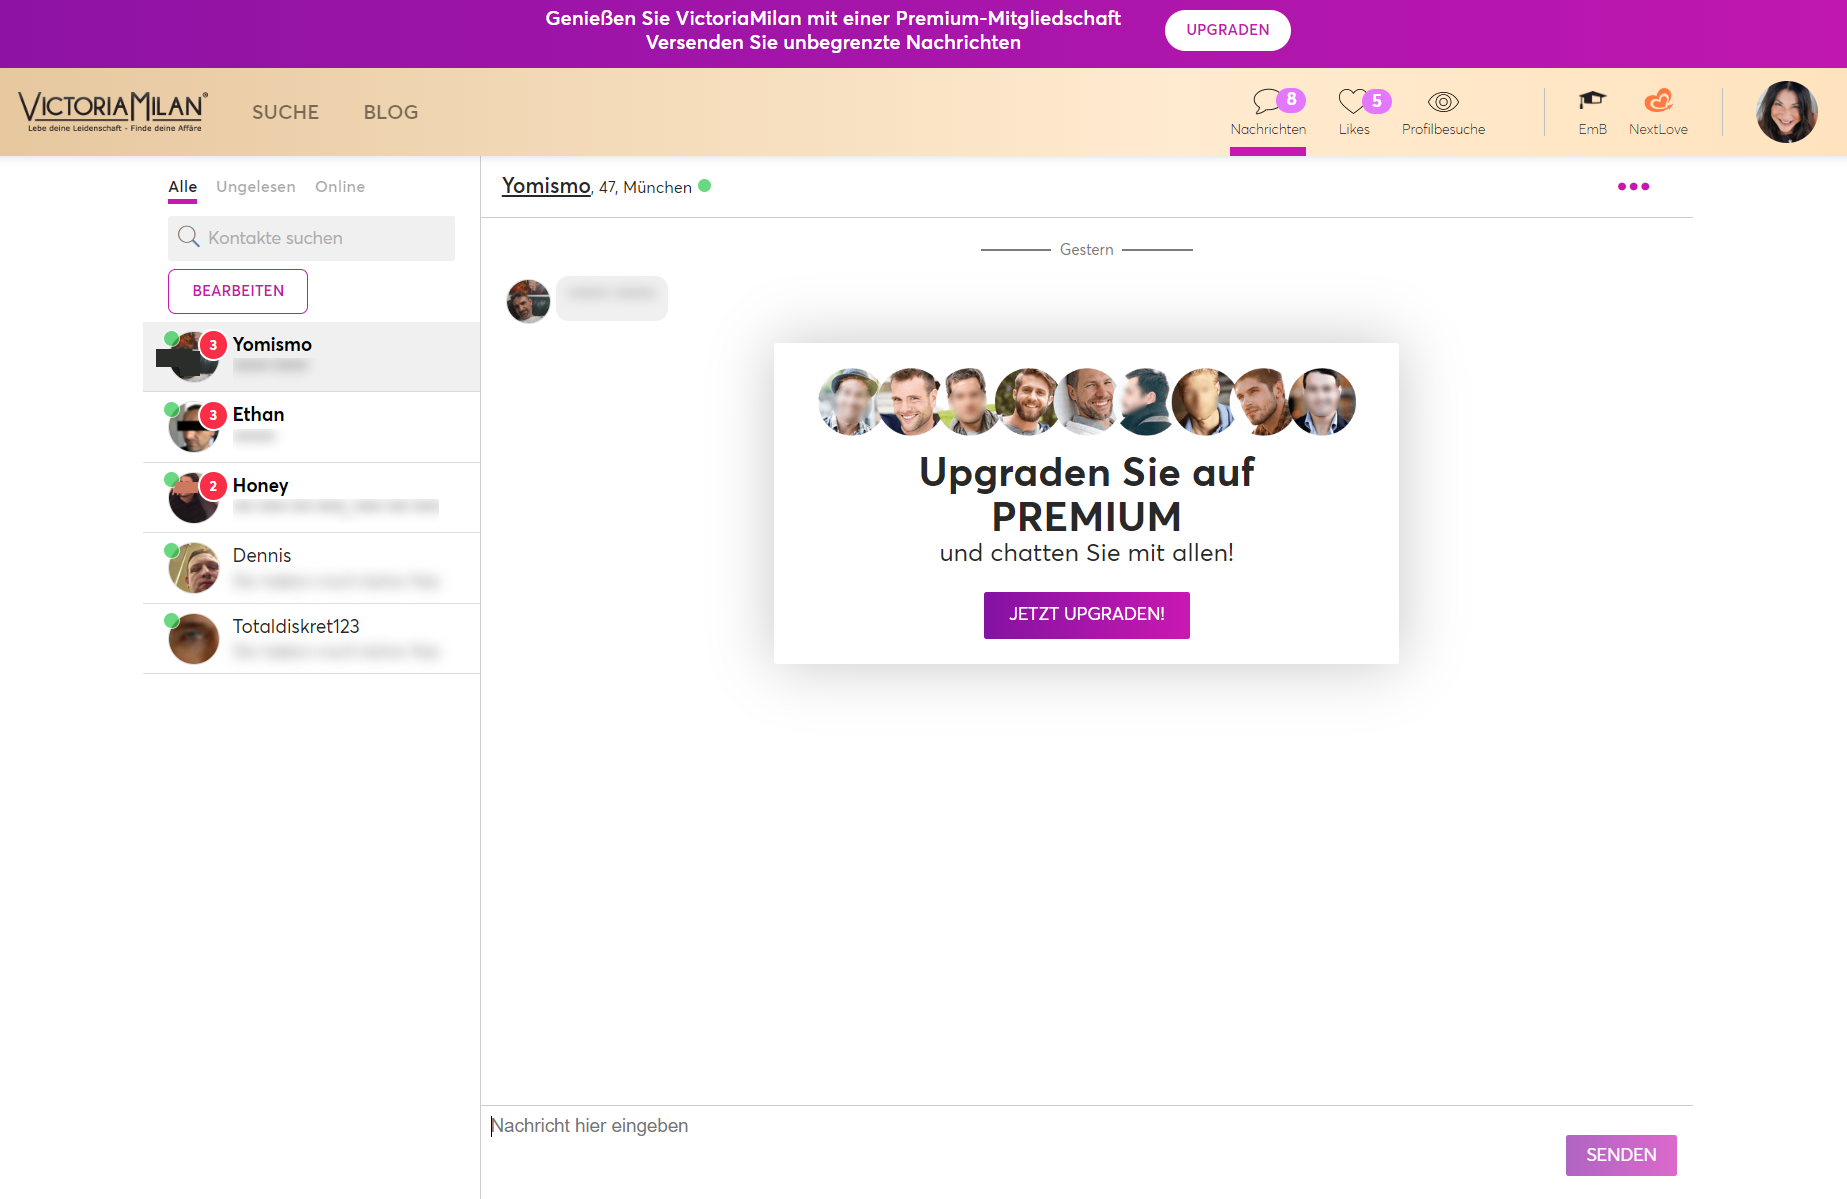The width and height of the screenshot is (1847, 1199).
Task: Click the UPGRADEN button in top banner
Action: tap(1227, 30)
